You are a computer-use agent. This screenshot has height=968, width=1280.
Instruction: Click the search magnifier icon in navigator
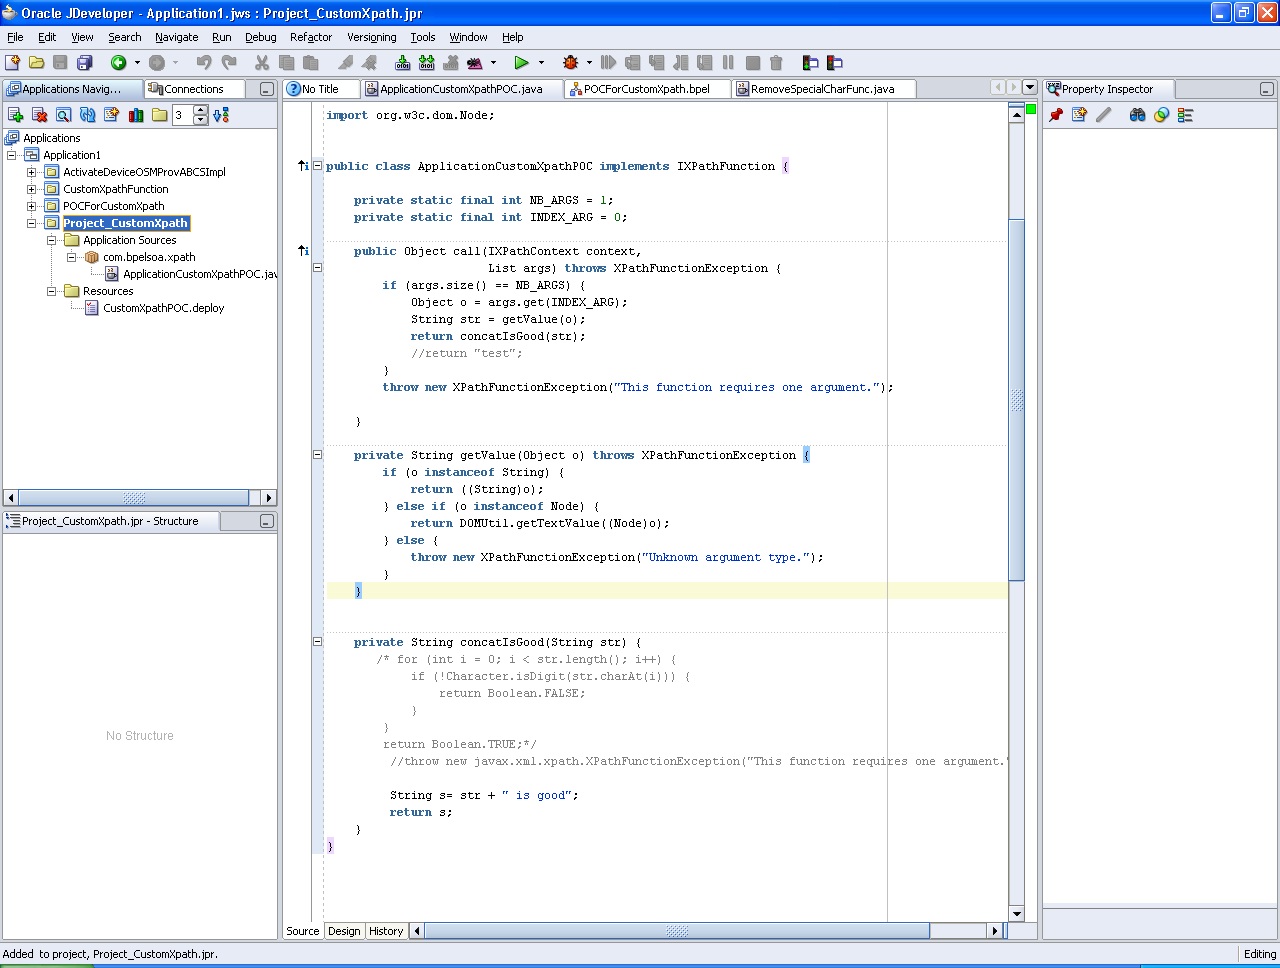click(63, 115)
